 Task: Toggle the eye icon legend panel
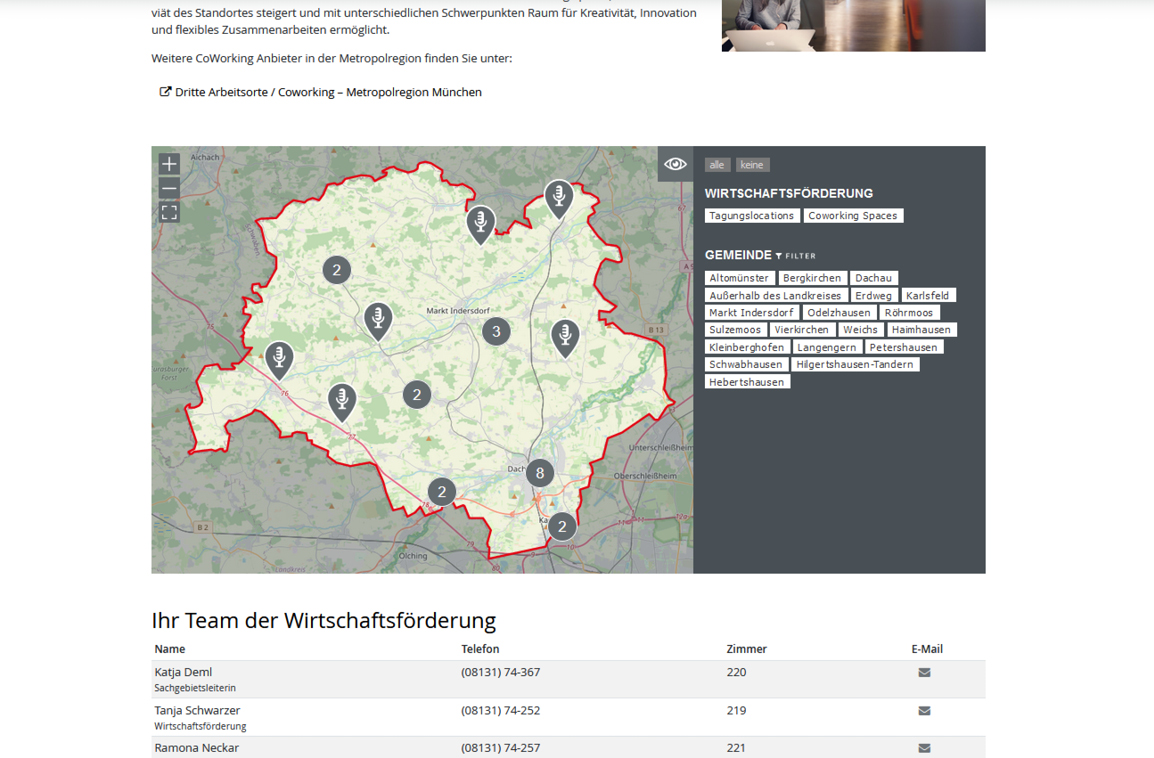[x=675, y=164]
